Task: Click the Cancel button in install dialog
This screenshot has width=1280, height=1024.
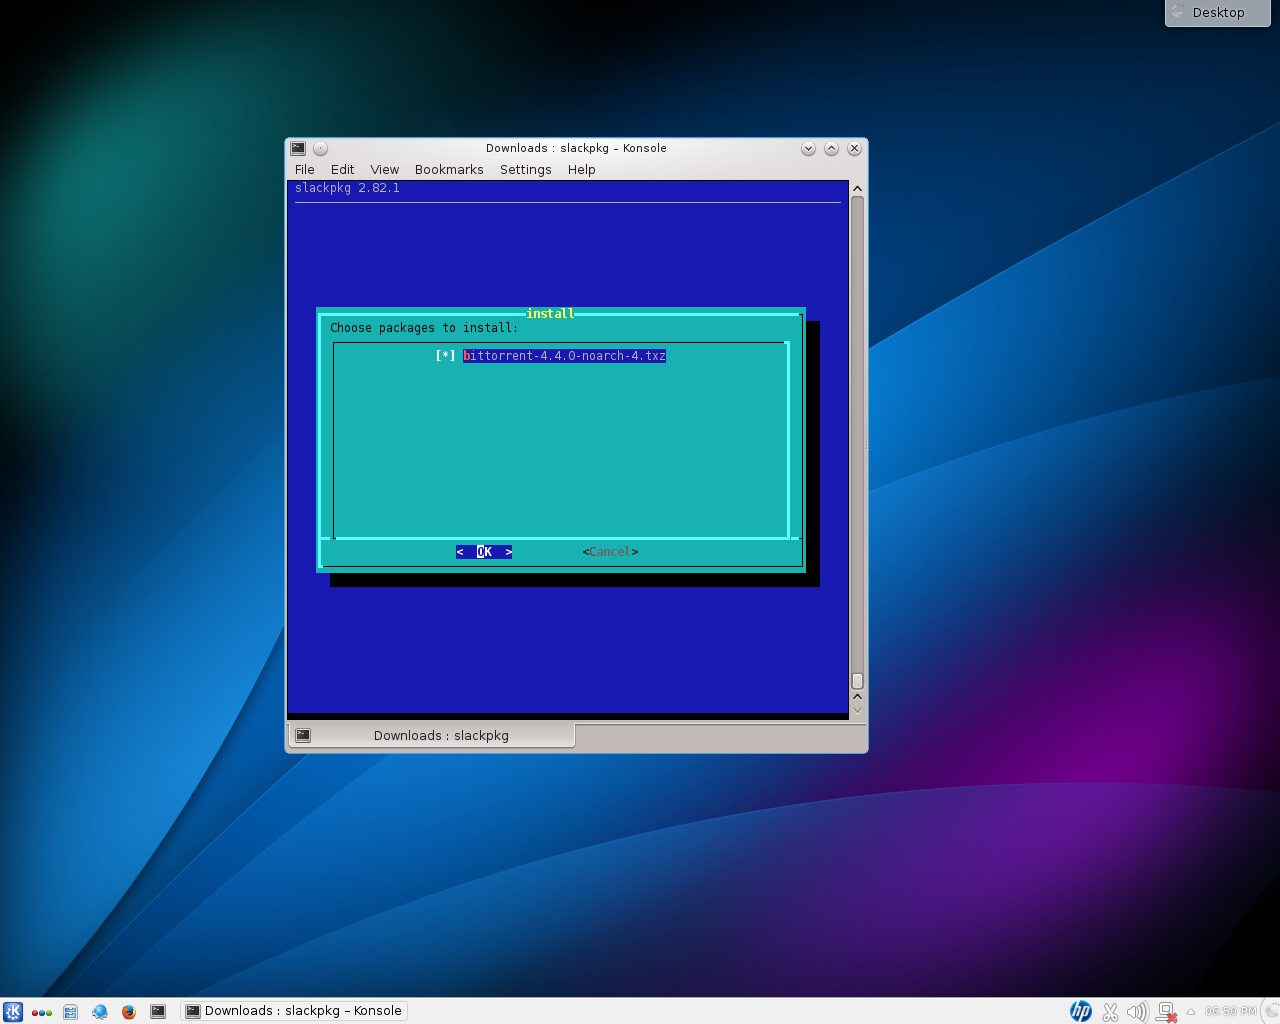Action: coord(610,552)
